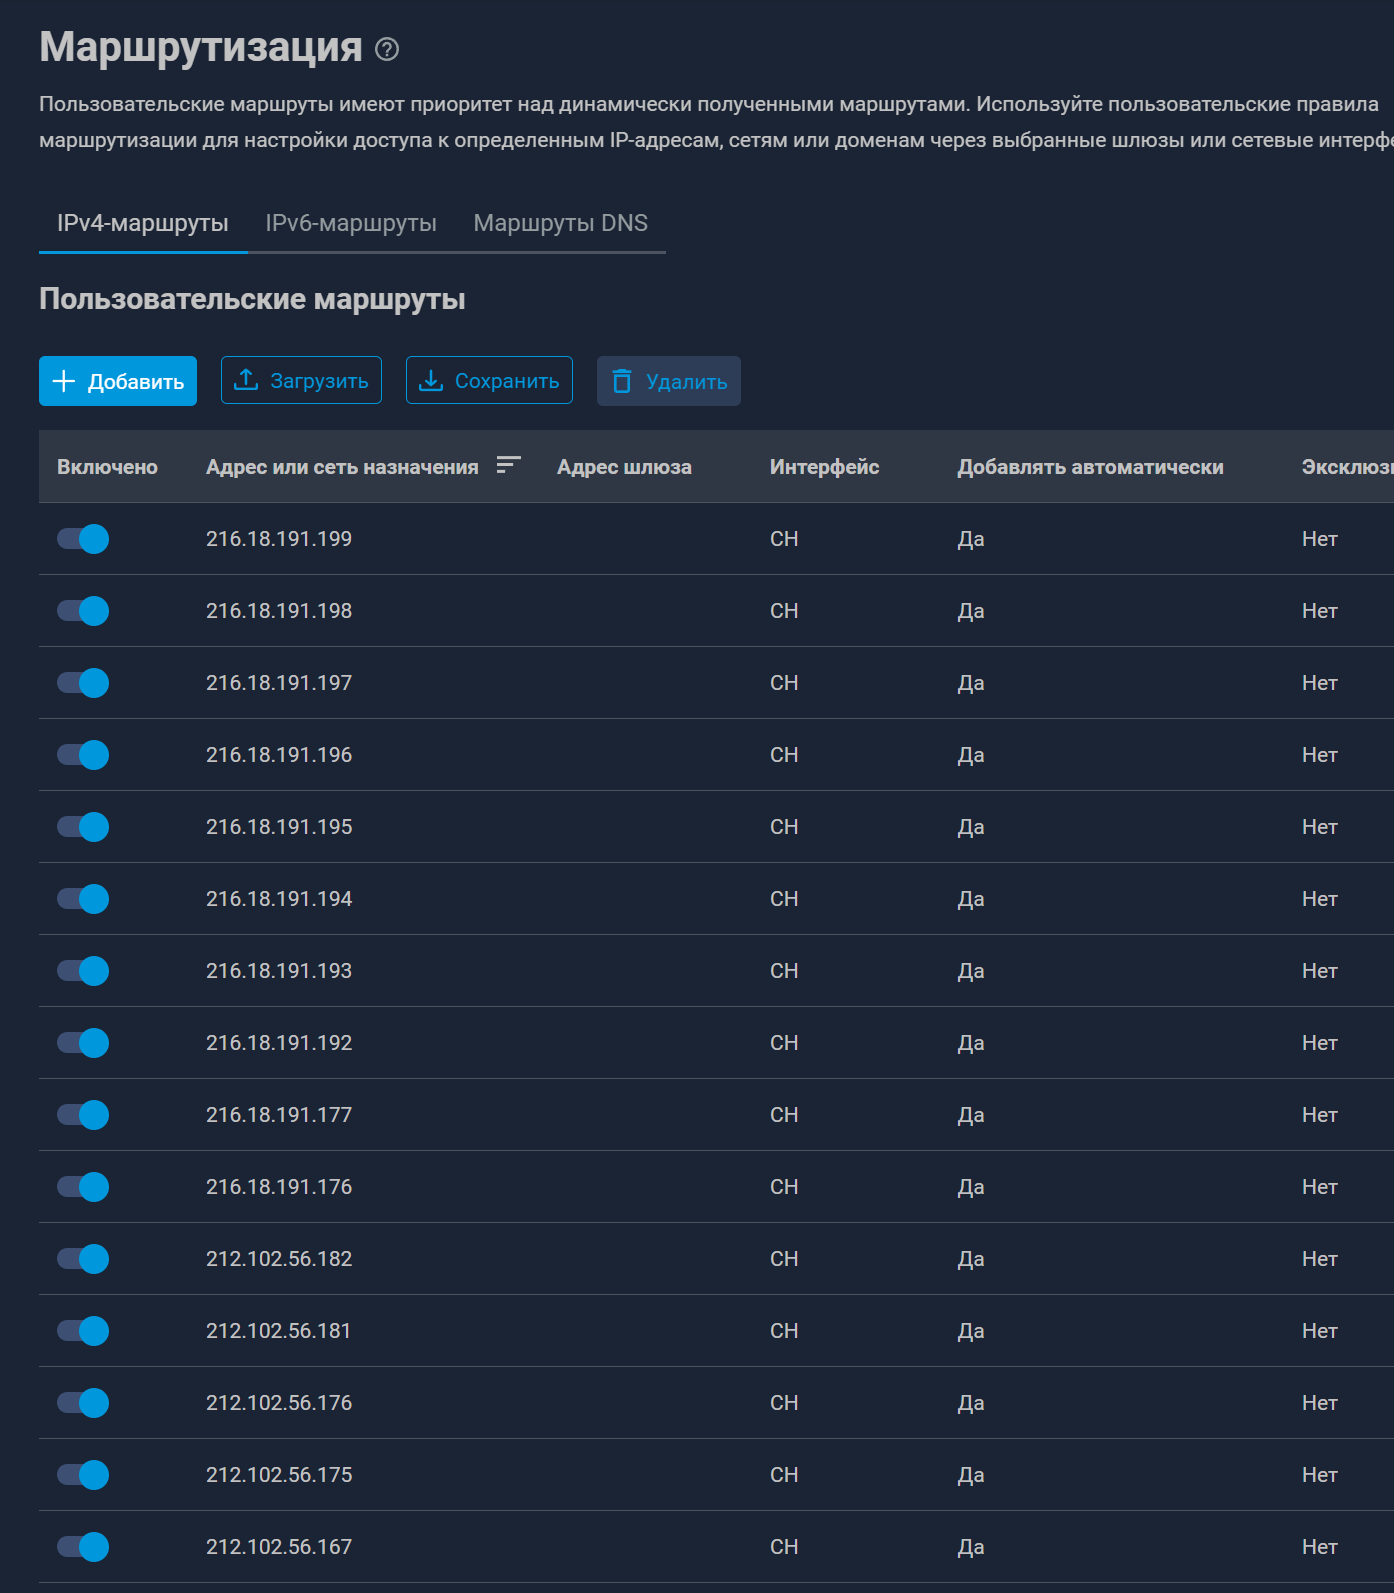Open the Маршруты DNS tab
The image size is (1394, 1593).
[560, 223]
